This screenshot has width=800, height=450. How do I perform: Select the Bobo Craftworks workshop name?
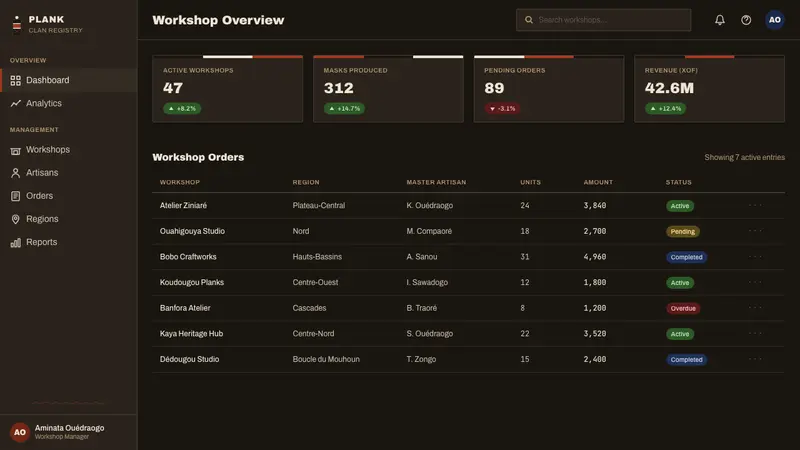pos(188,257)
